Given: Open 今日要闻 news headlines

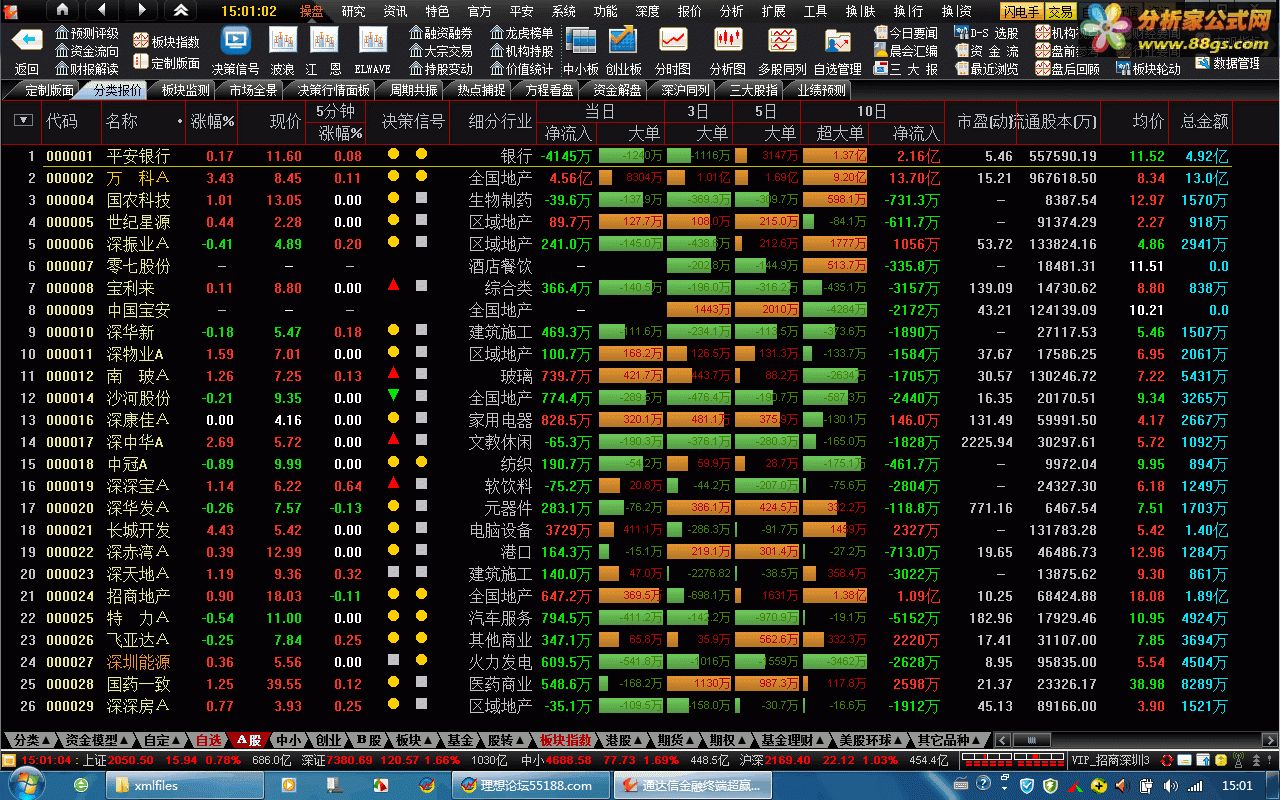Looking at the screenshot, I should click(x=906, y=33).
